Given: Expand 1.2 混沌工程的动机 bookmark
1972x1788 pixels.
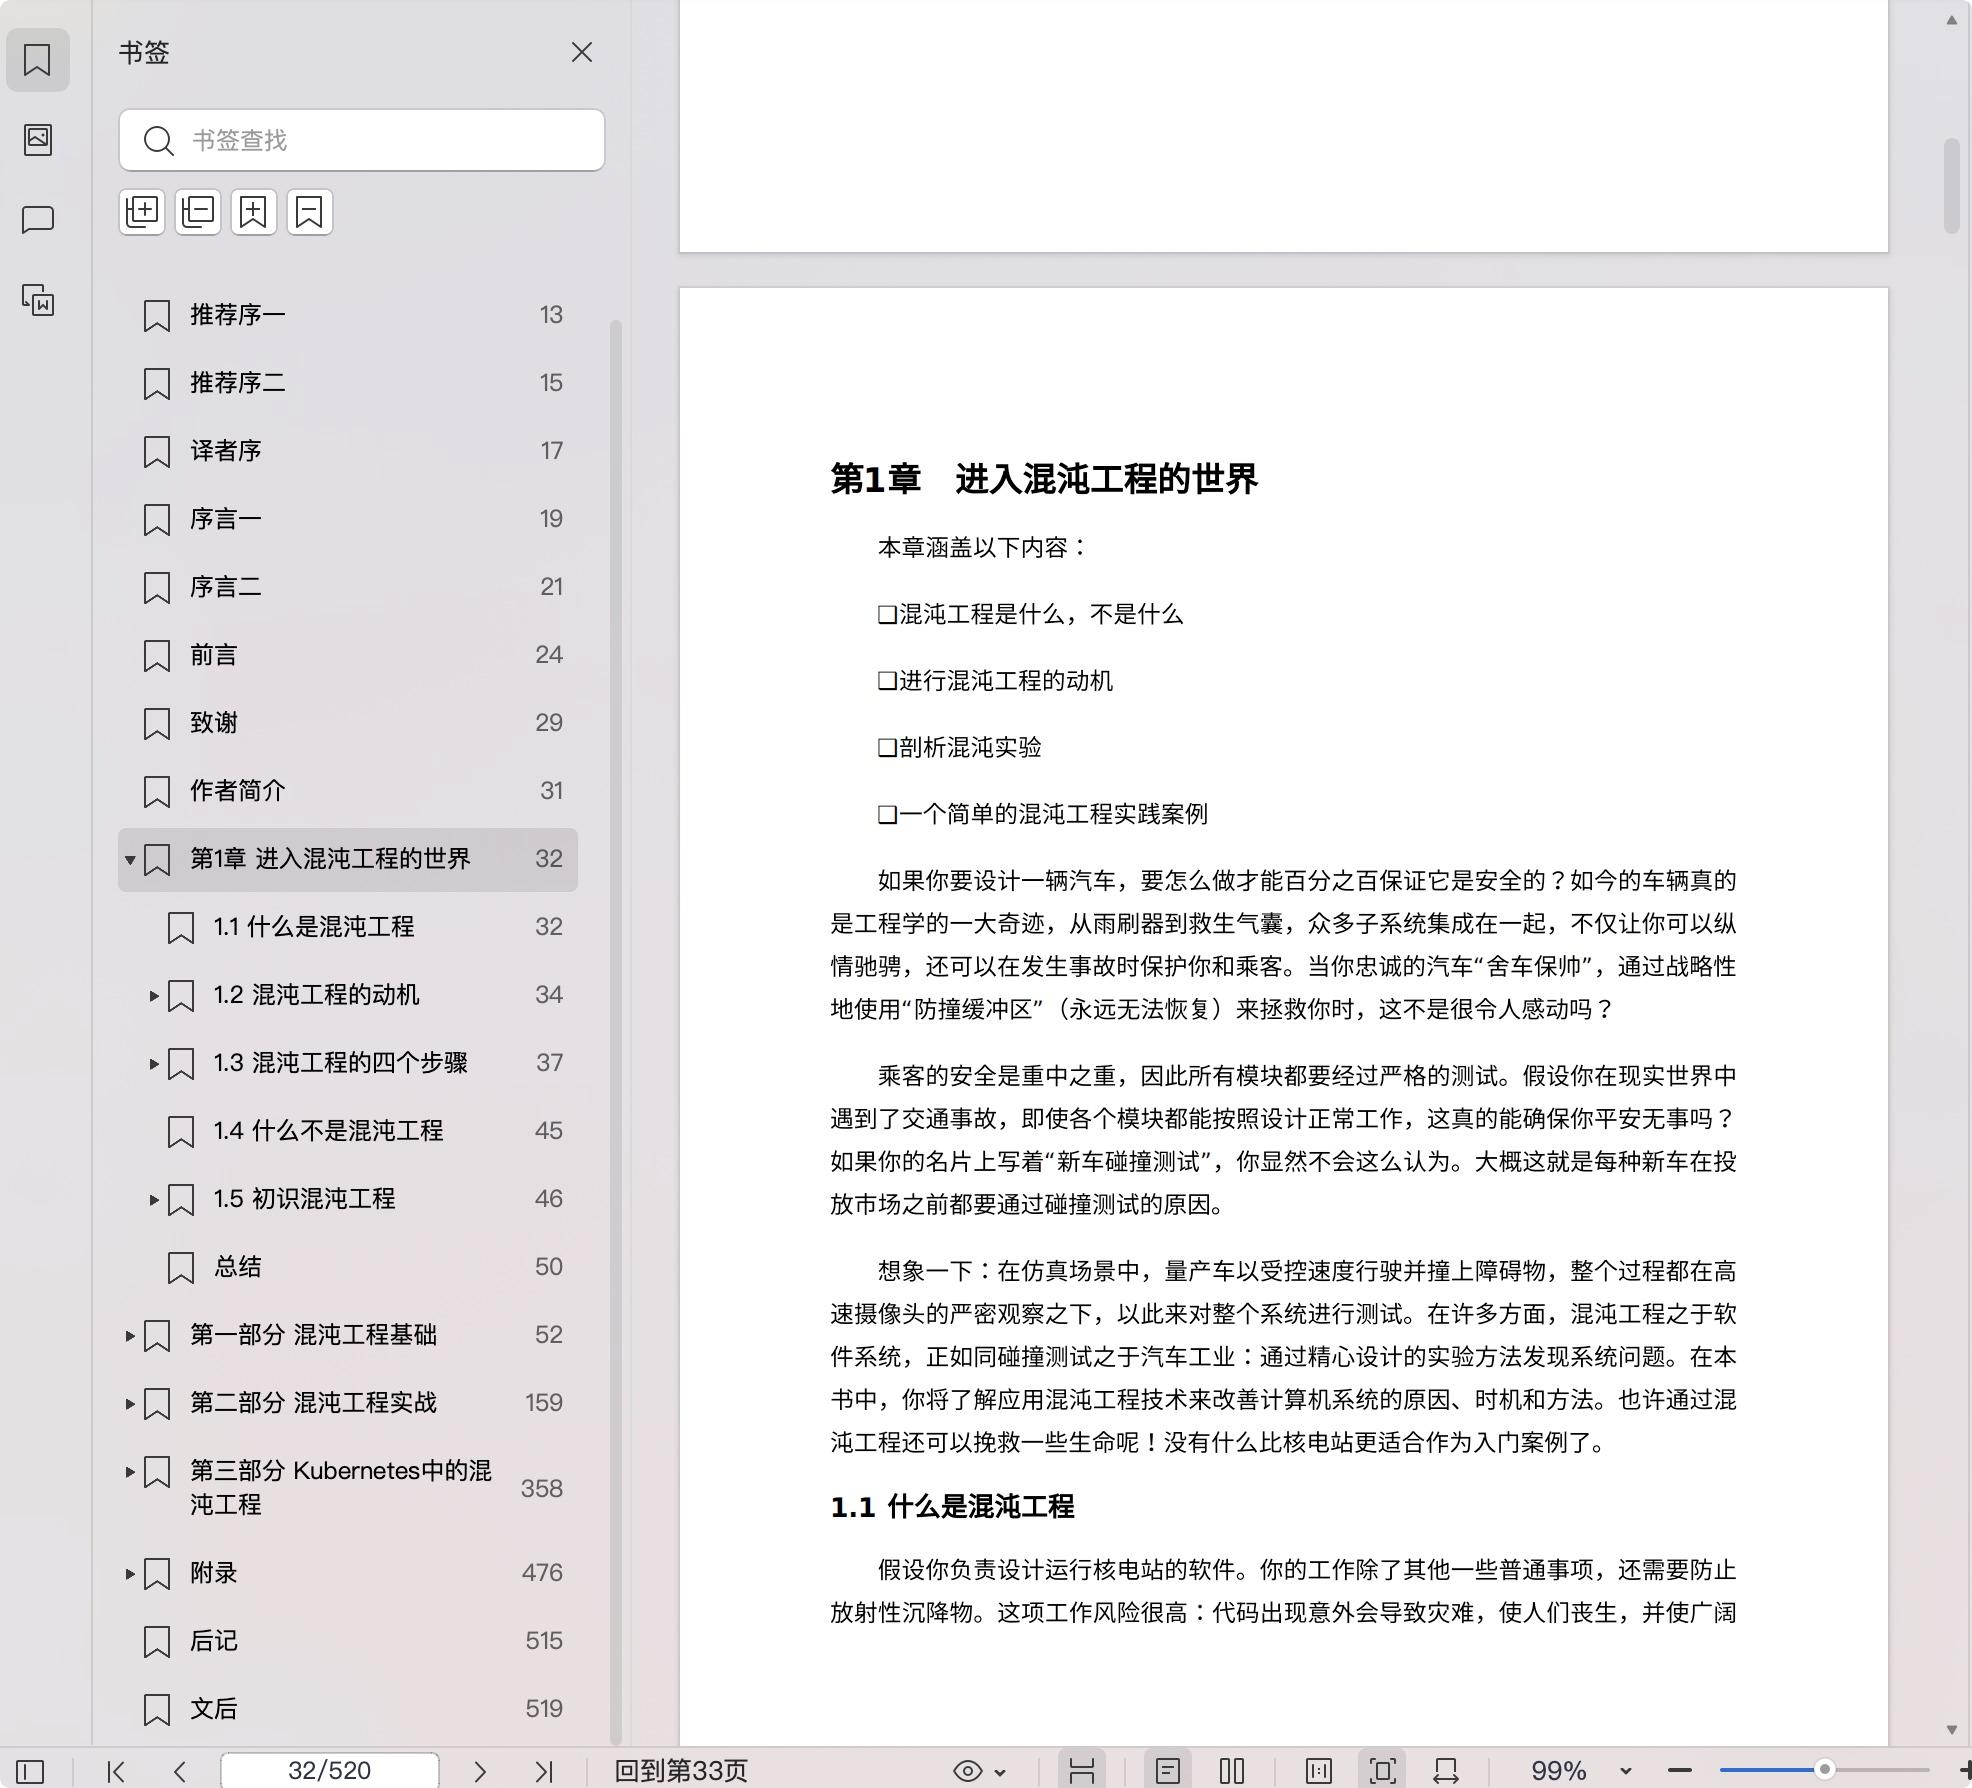Looking at the screenshot, I should pyautogui.click(x=154, y=995).
